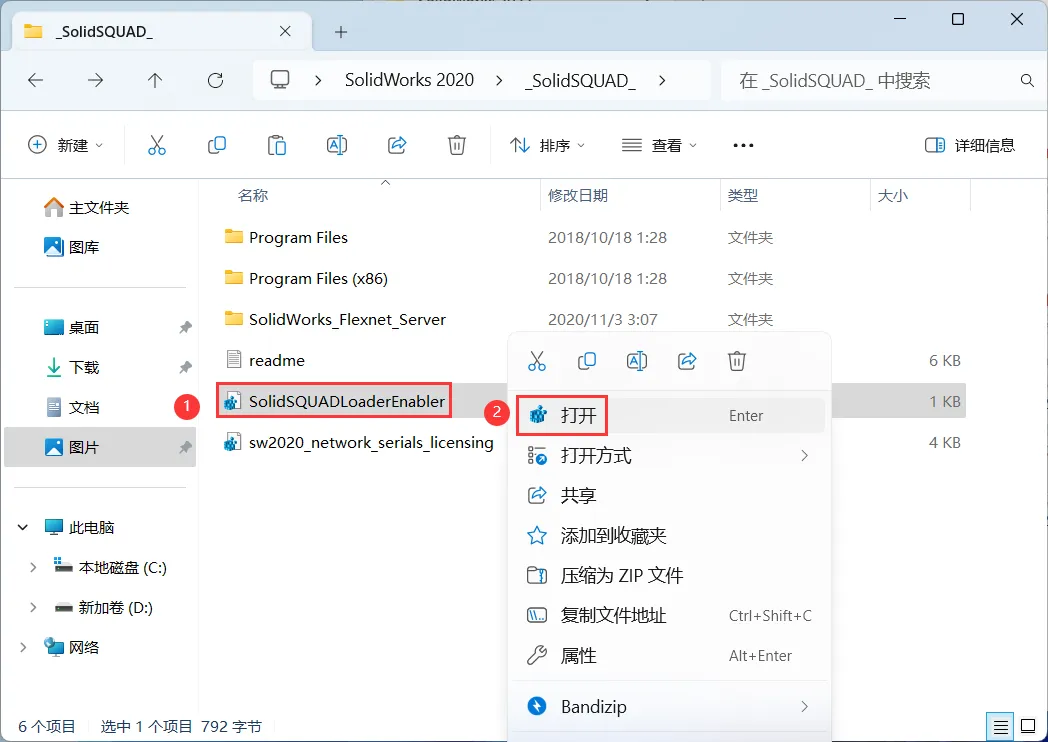Switch to large icons view in status bar
The width and height of the screenshot is (1048, 742).
pyautogui.click(x=1028, y=727)
